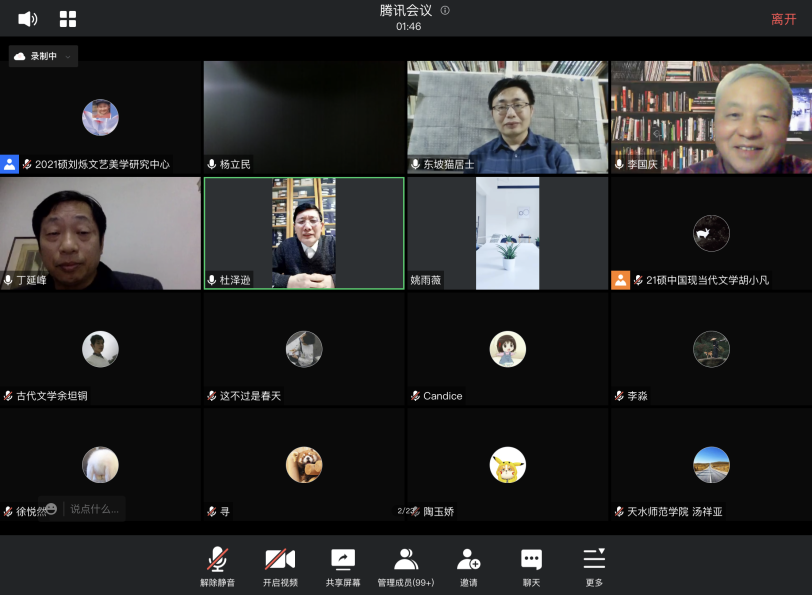Select 杜泽逊's highlighted video tile
This screenshot has height=595, width=812.
(304, 233)
